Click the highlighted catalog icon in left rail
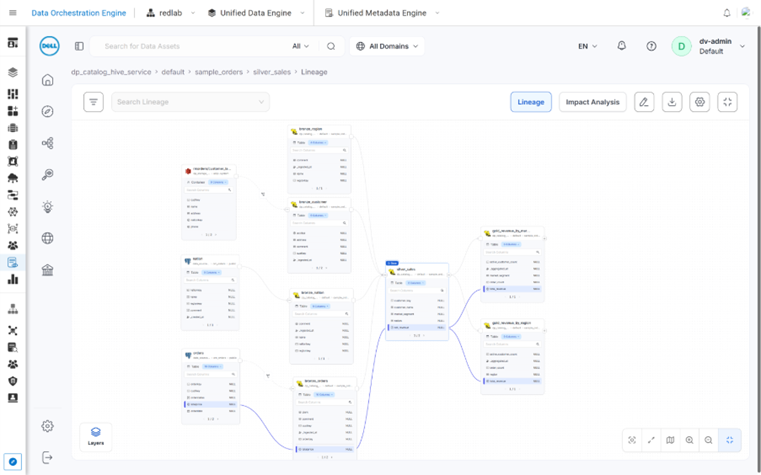761x475 pixels. (13, 262)
